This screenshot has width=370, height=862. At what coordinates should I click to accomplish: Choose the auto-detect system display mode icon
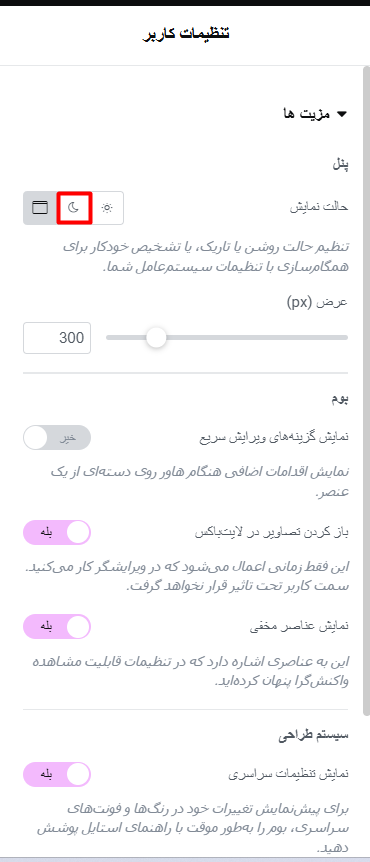coord(40,208)
